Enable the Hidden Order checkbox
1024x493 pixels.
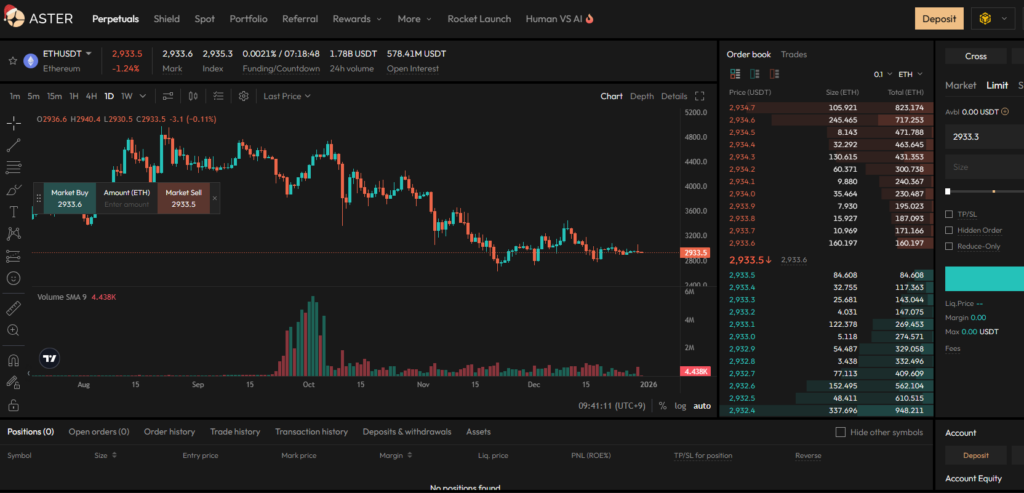click(949, 230)
